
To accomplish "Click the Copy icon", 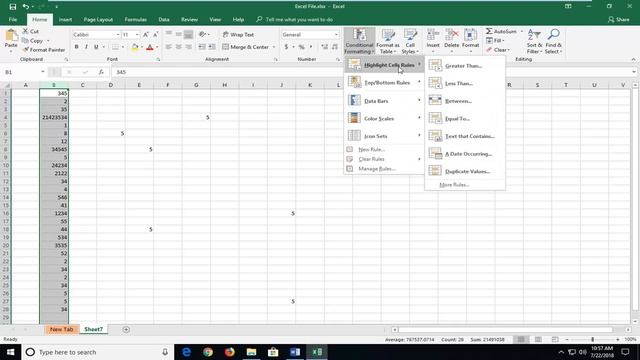I will (x=25, y=40).
